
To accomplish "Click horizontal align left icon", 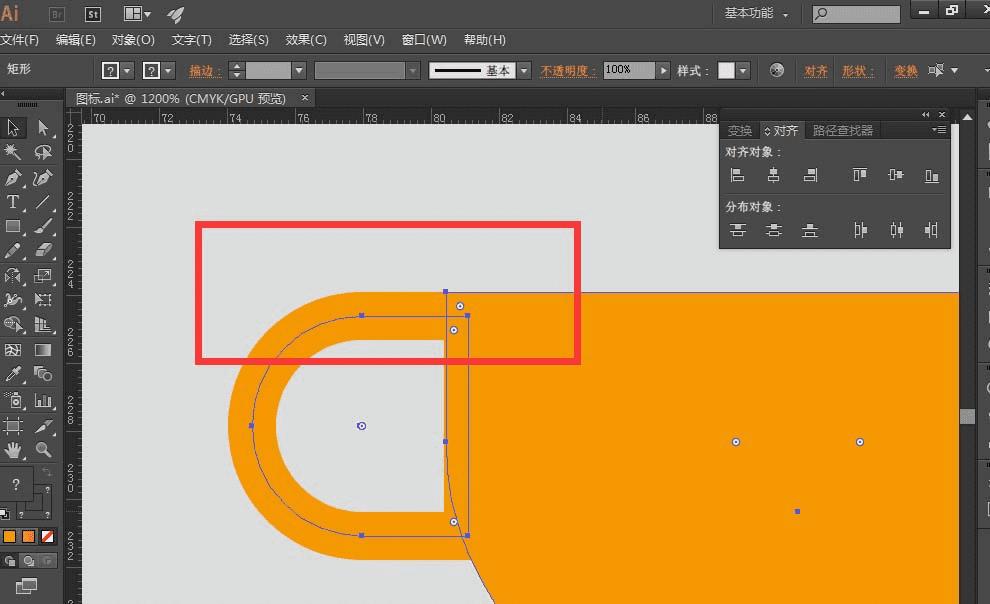I will 737,176.
